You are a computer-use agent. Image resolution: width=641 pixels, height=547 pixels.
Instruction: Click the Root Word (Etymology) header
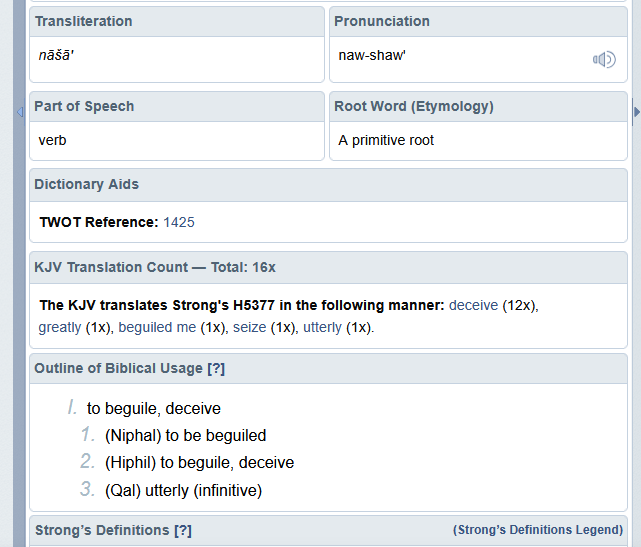(x=414, y=106)
